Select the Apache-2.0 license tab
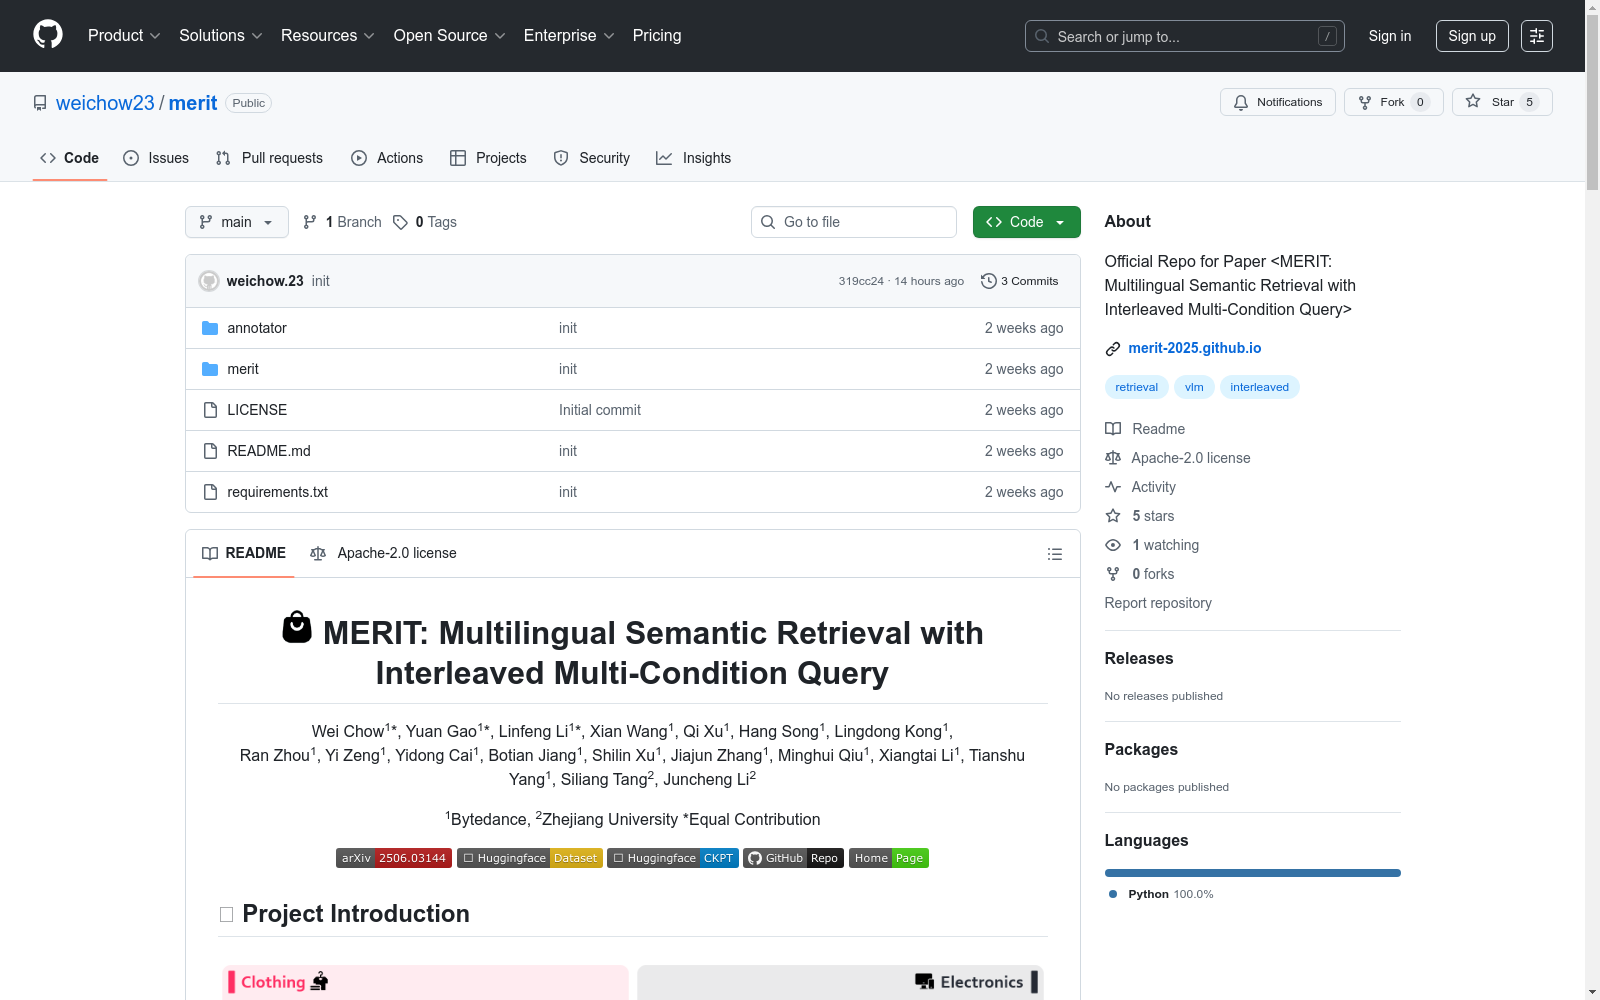 383,553
